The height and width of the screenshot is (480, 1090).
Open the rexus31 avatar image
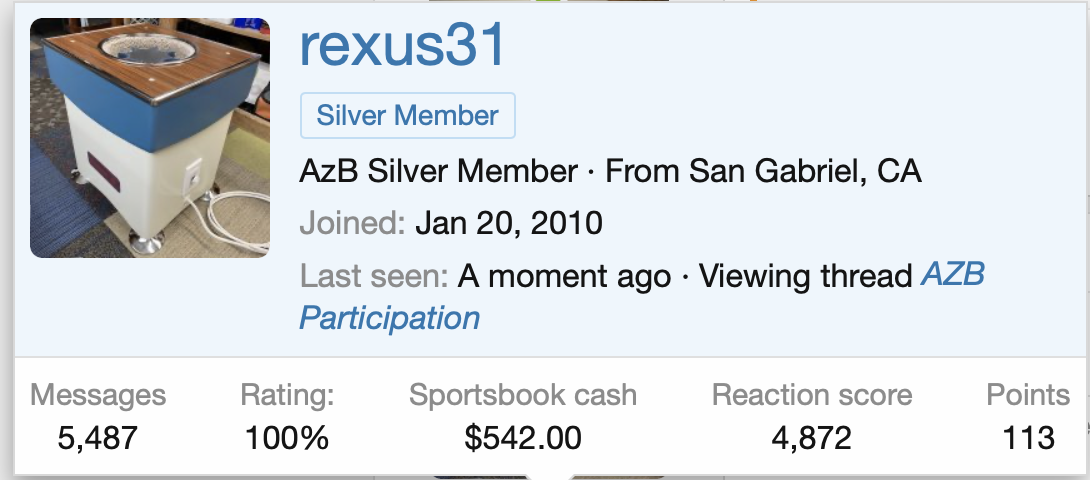(x=149, y=138)
